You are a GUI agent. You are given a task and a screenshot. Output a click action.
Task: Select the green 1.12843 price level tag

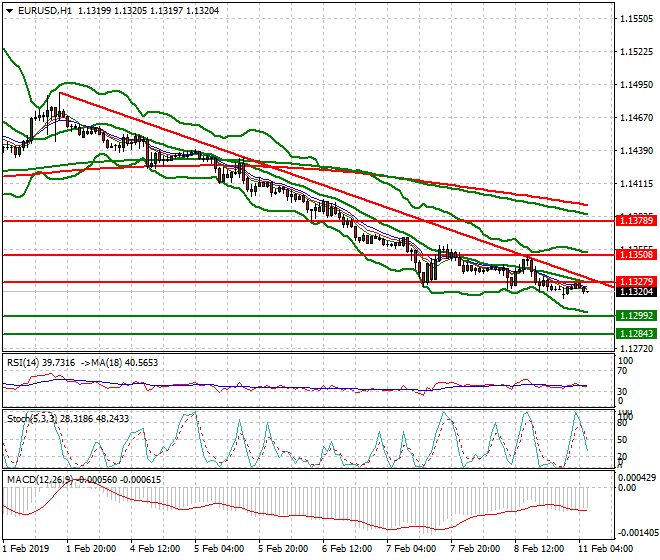tap(636, 333)
